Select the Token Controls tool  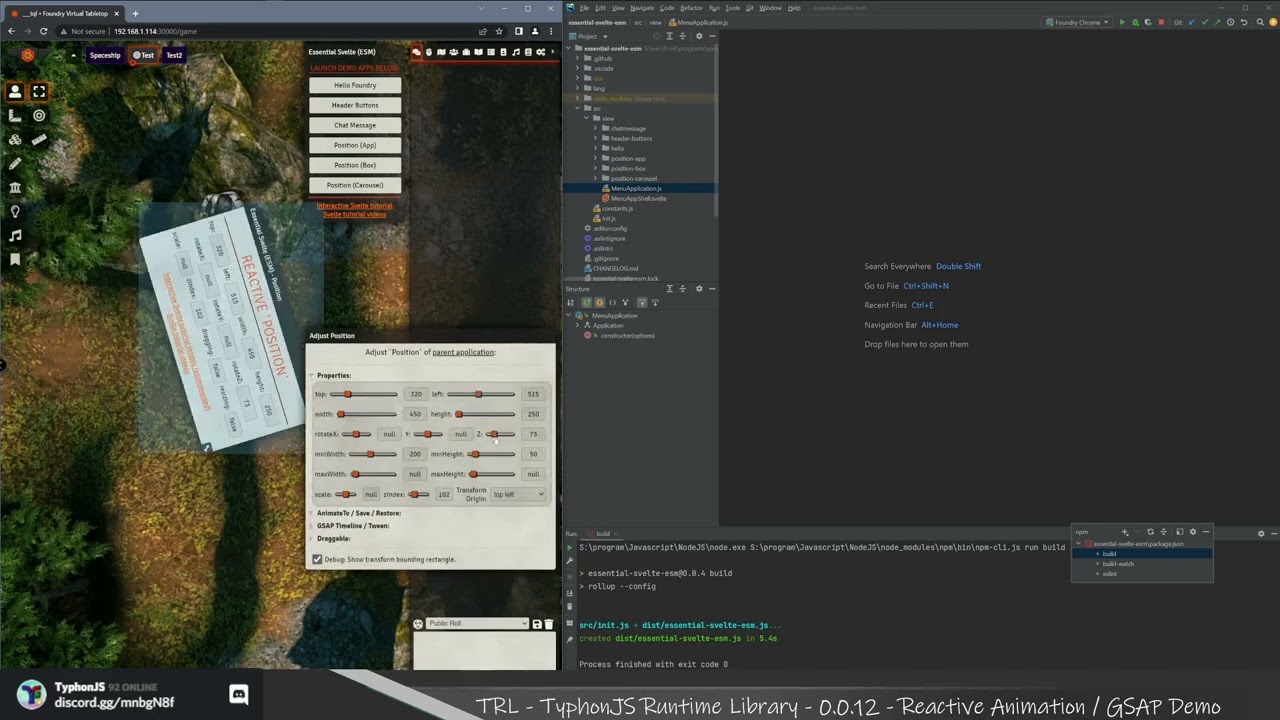pyautogui.click(x=14, y=91)
